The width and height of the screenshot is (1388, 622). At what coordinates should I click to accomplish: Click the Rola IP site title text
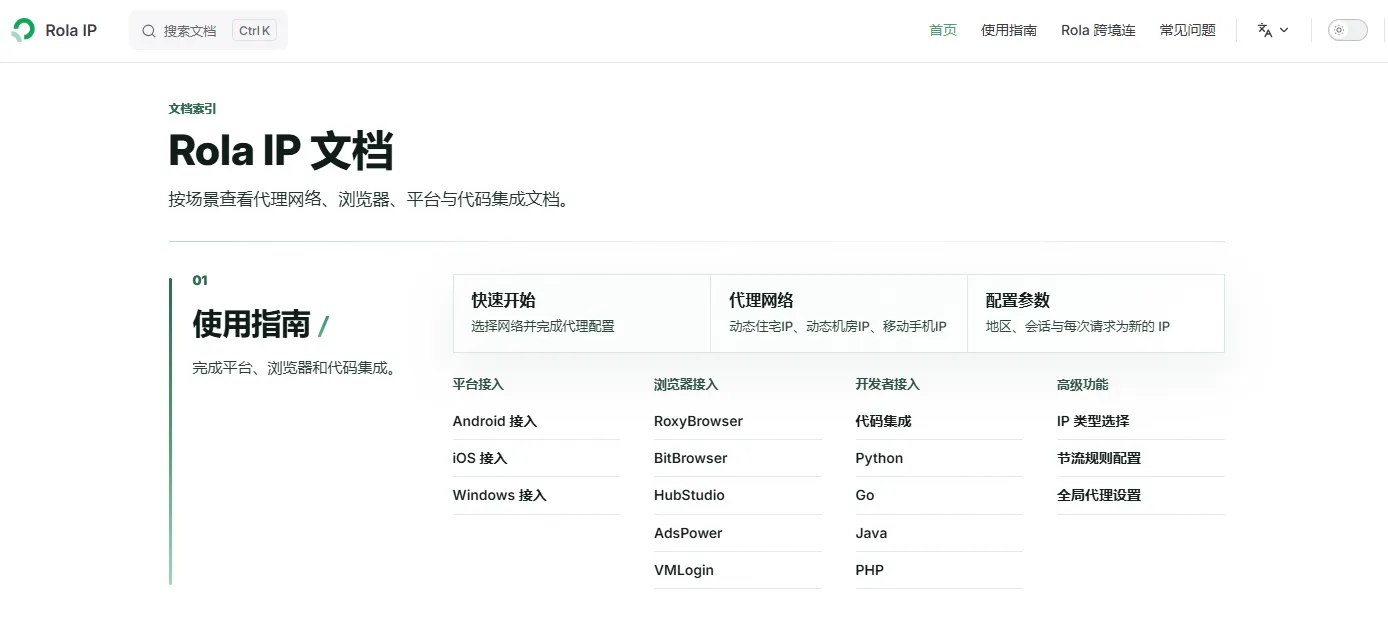[x=71, y=30]
